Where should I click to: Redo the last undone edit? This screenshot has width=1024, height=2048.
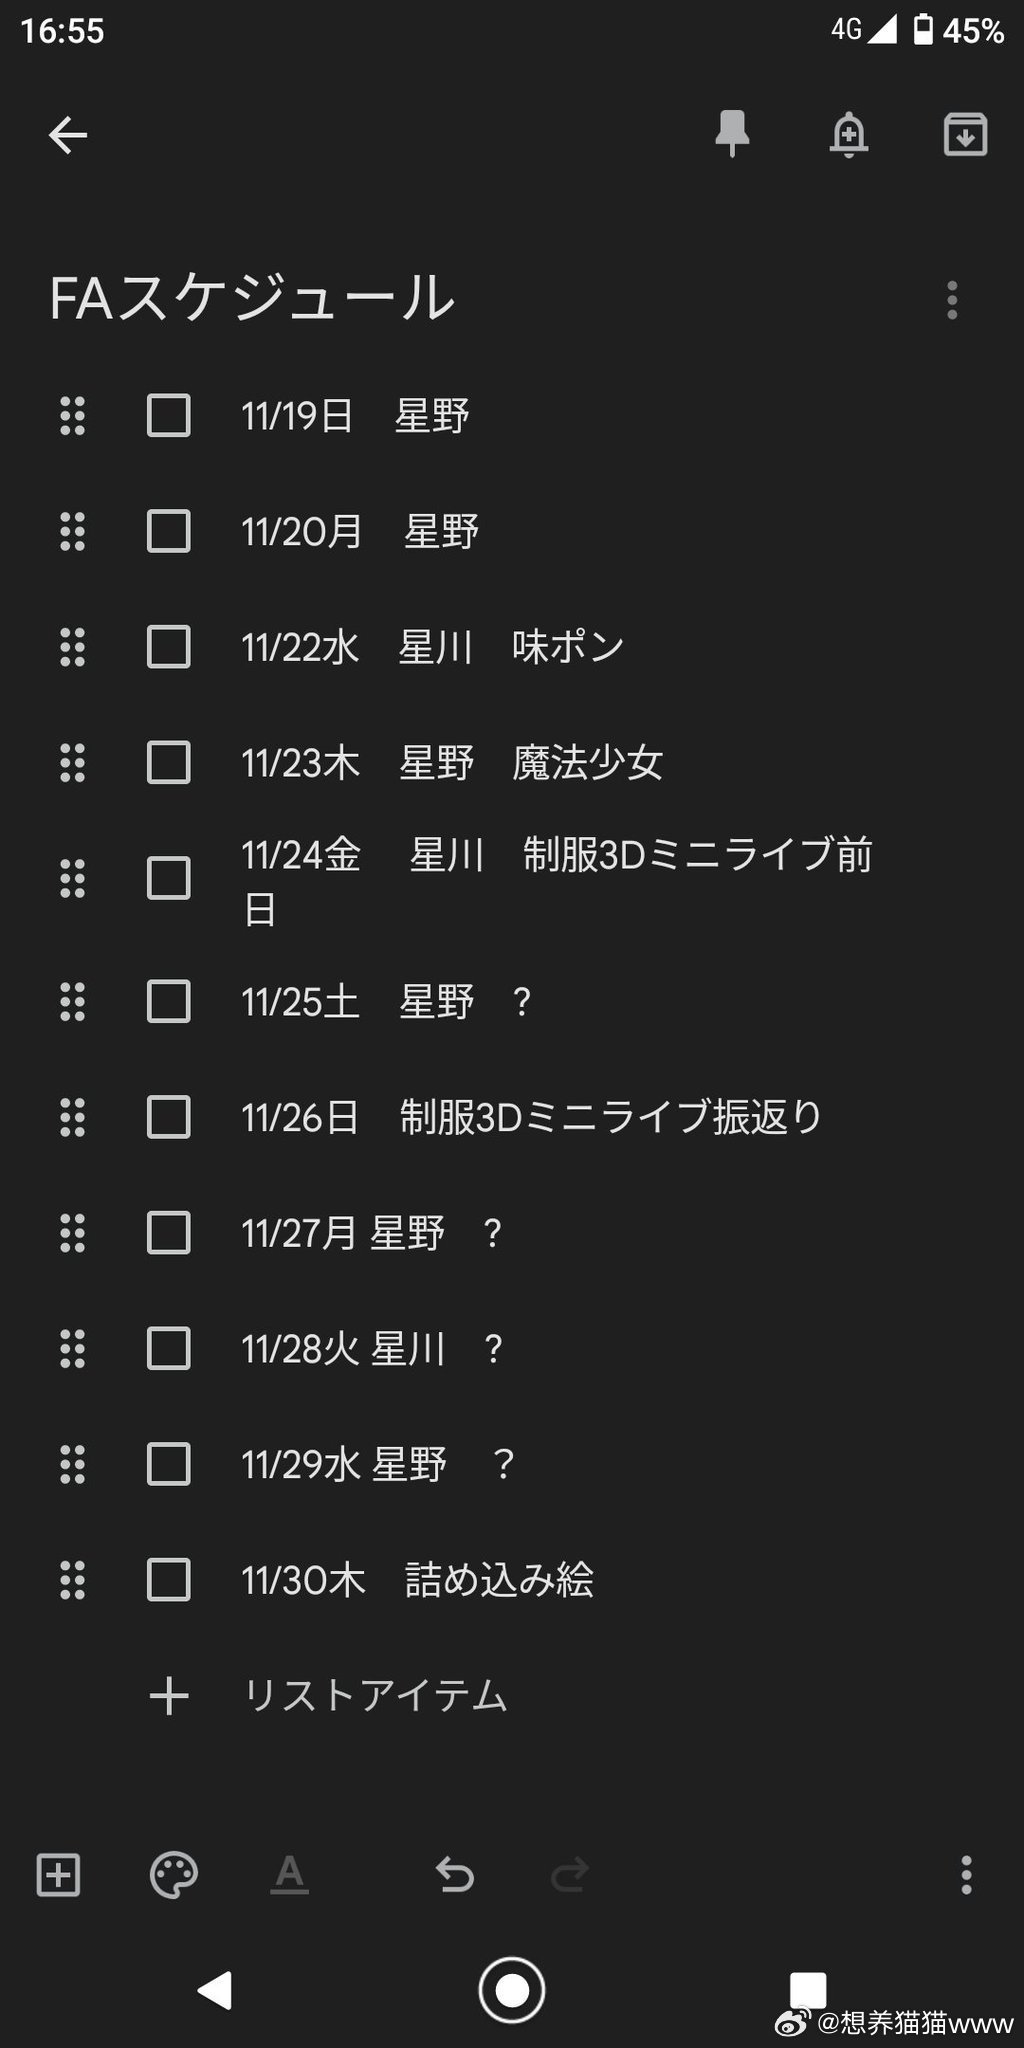point(570,1874)
